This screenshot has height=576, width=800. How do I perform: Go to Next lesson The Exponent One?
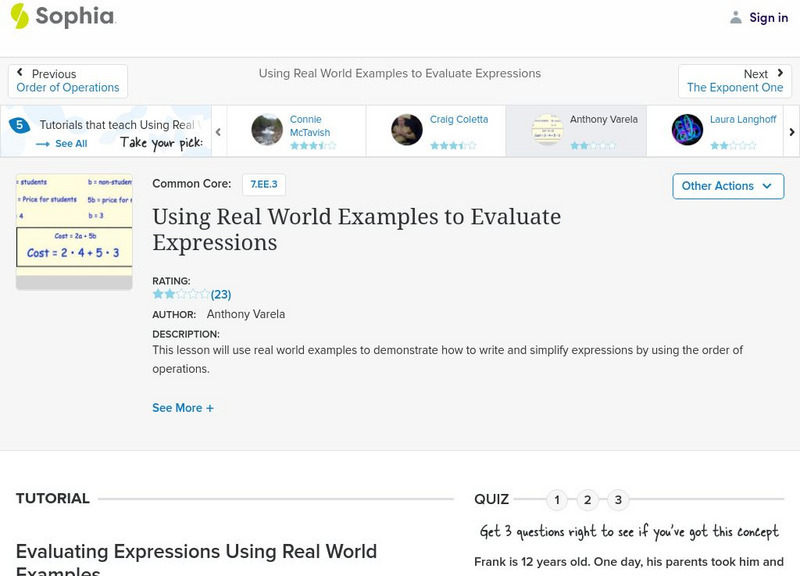(735, 81)
